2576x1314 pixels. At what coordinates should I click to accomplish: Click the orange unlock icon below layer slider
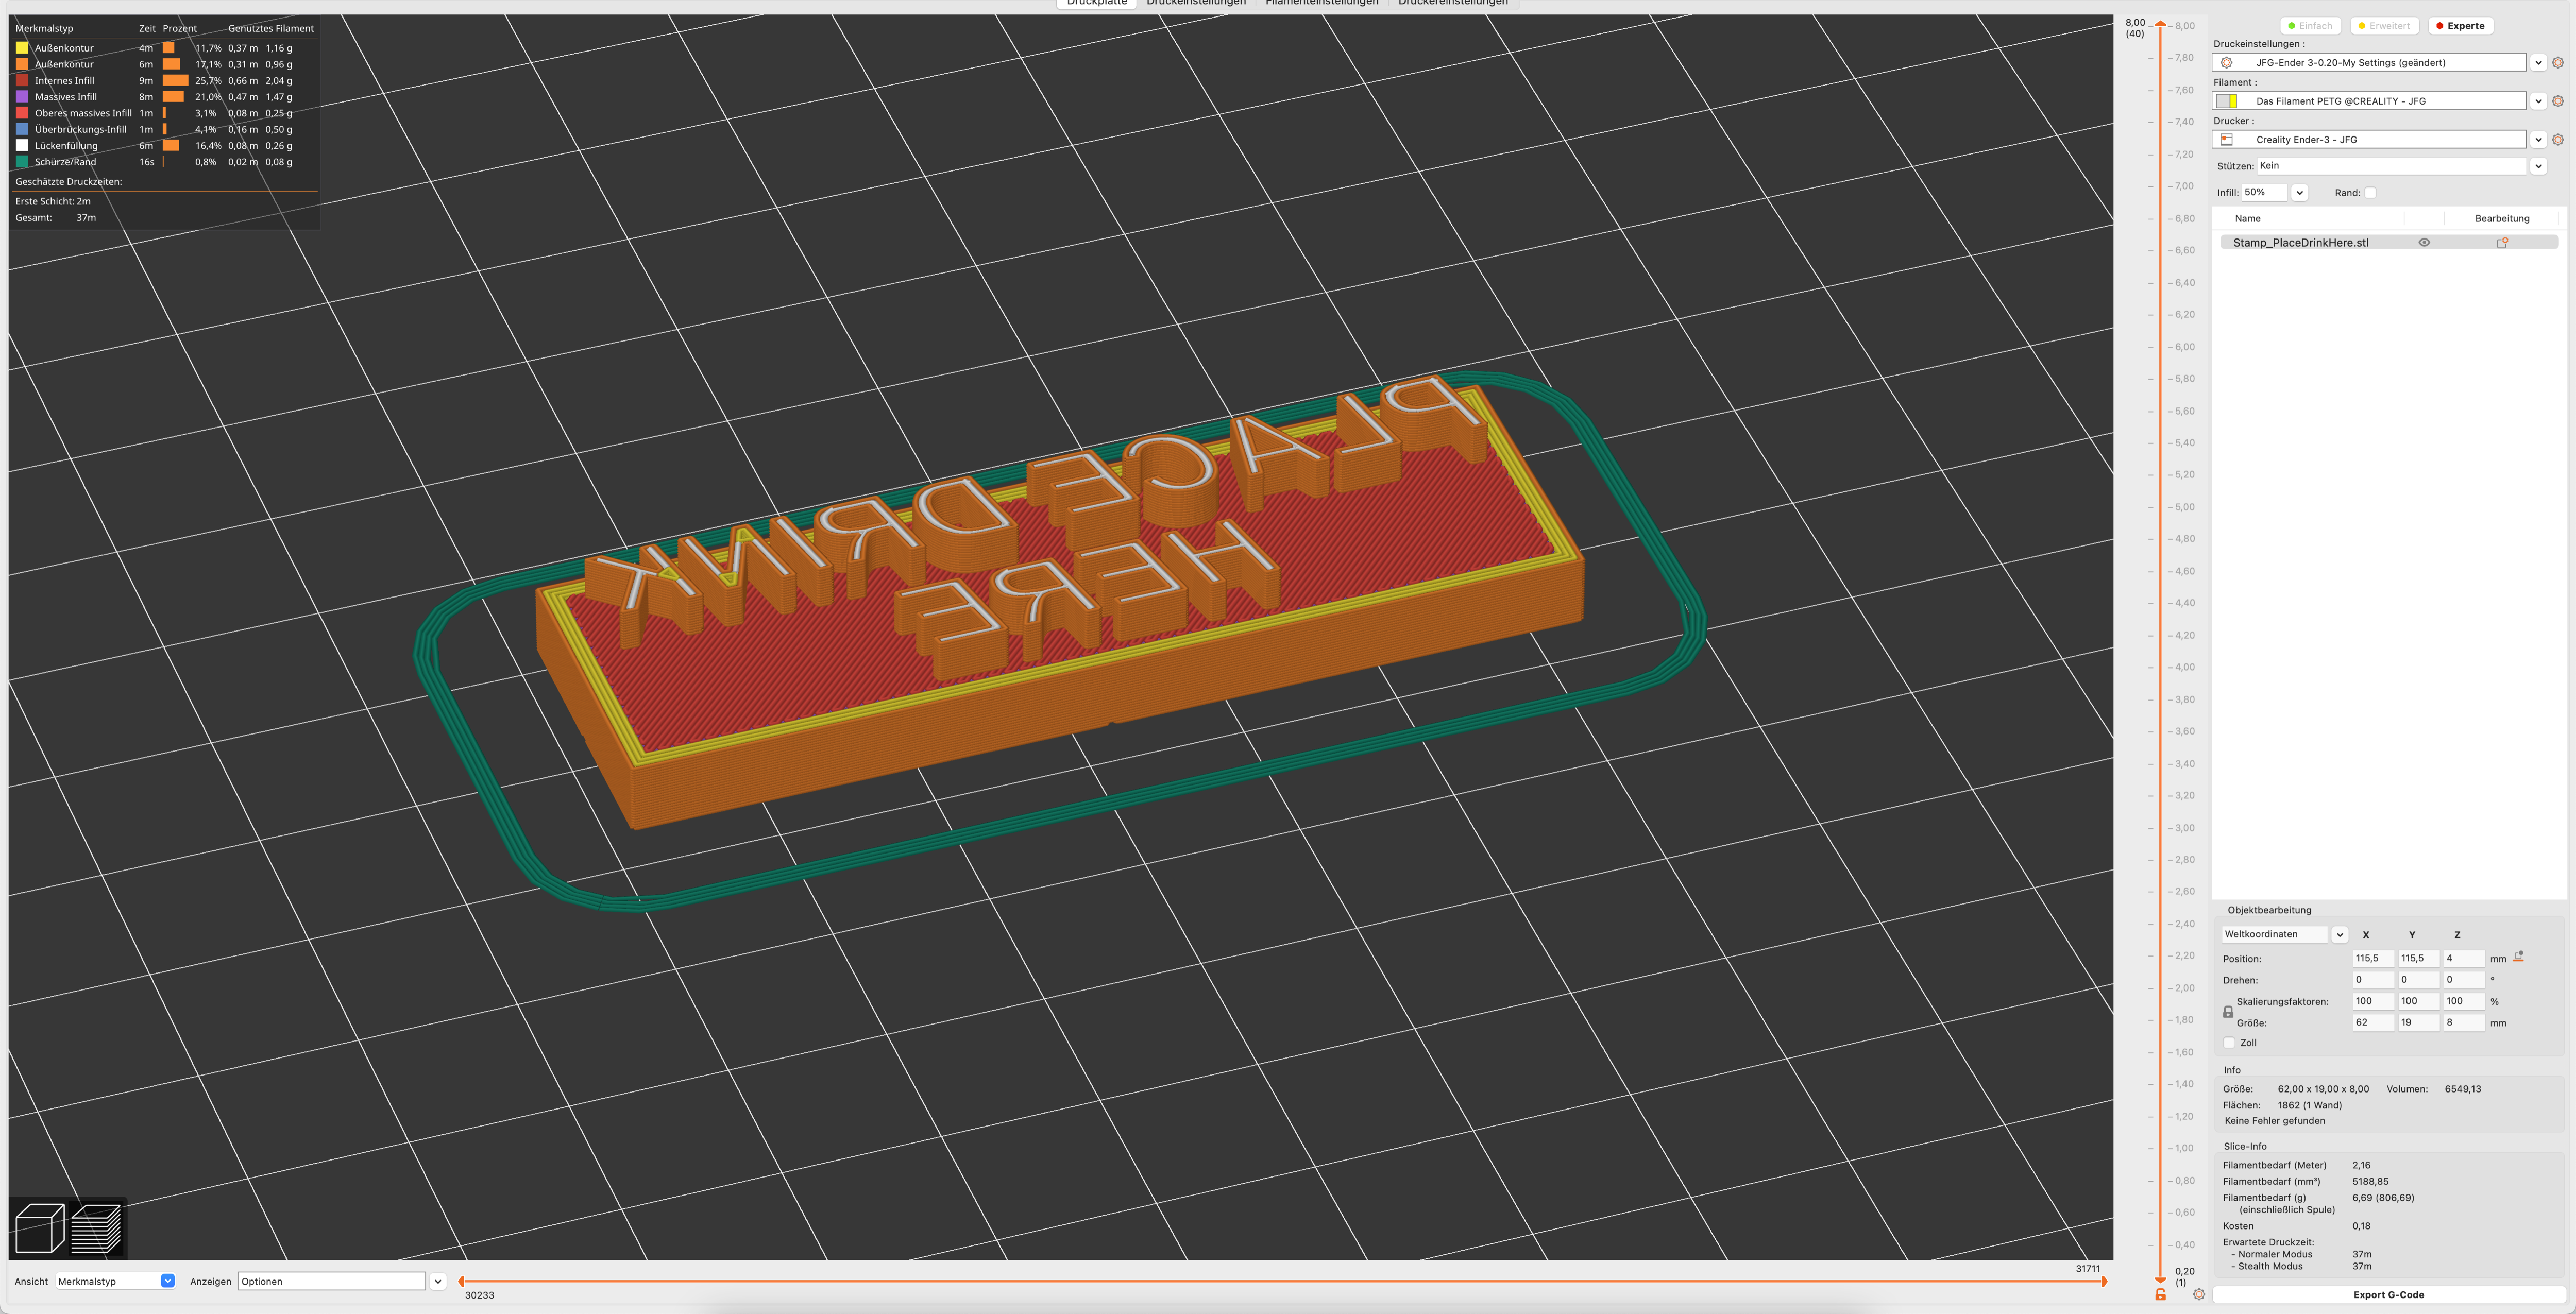[2160, 1295]
